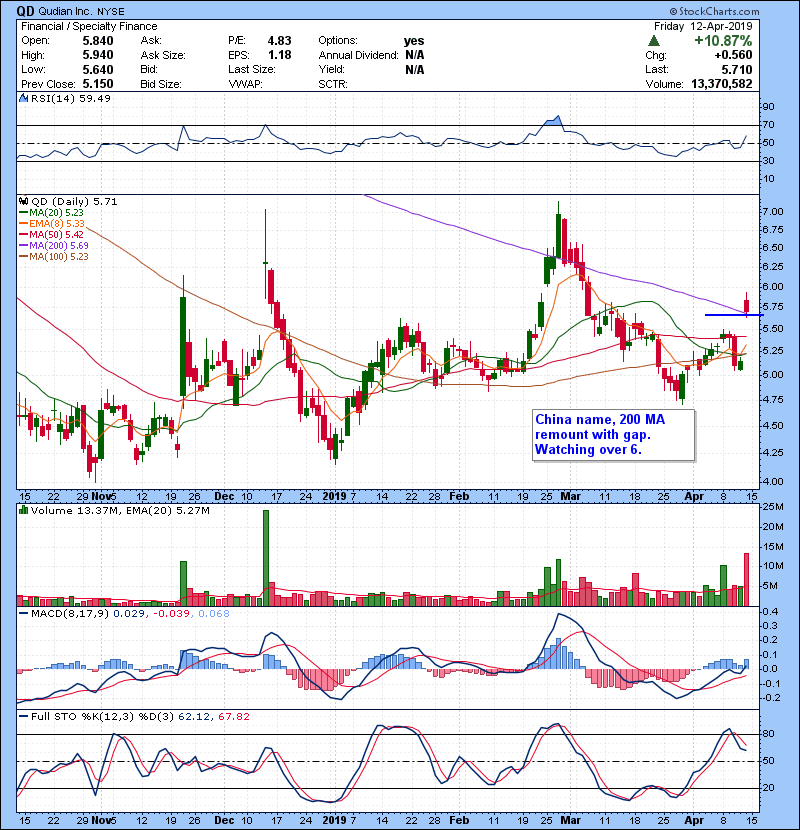Click the 0.4 MACD axis label

coord(771,611)
